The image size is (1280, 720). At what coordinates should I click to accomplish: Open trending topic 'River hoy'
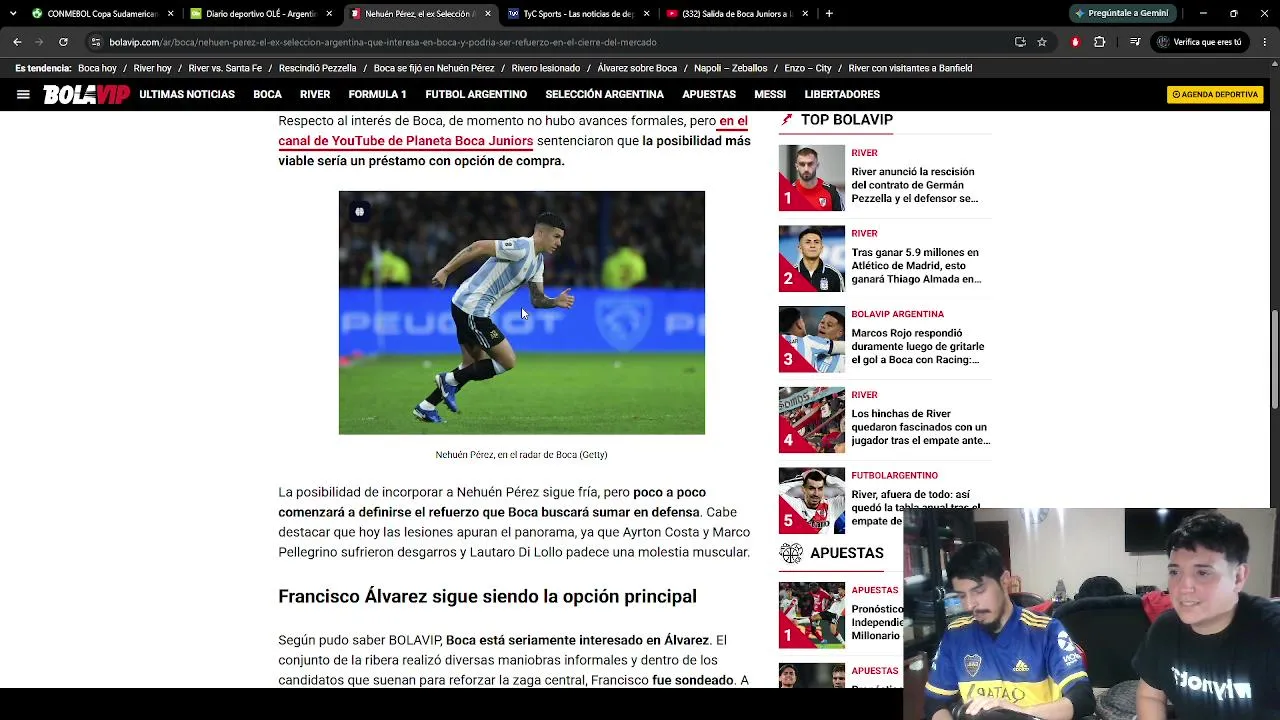pos(152,68)
